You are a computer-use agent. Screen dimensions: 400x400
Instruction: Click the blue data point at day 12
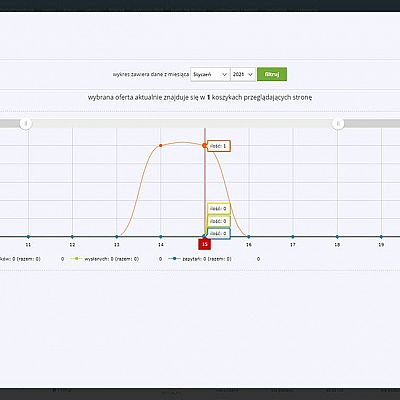tap(72, 237)
